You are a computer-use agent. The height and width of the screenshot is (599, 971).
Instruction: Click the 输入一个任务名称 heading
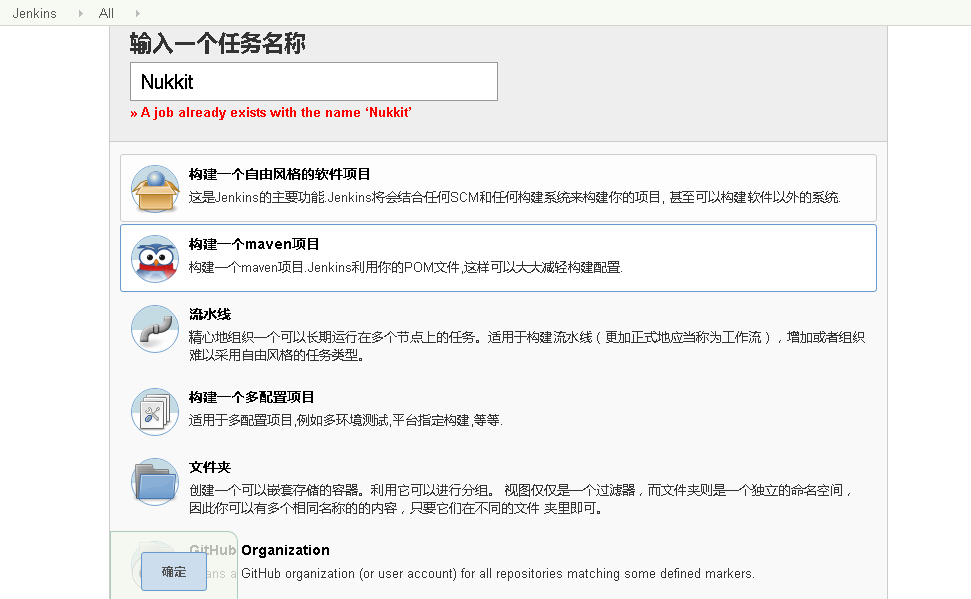click(x=217, y=43)
